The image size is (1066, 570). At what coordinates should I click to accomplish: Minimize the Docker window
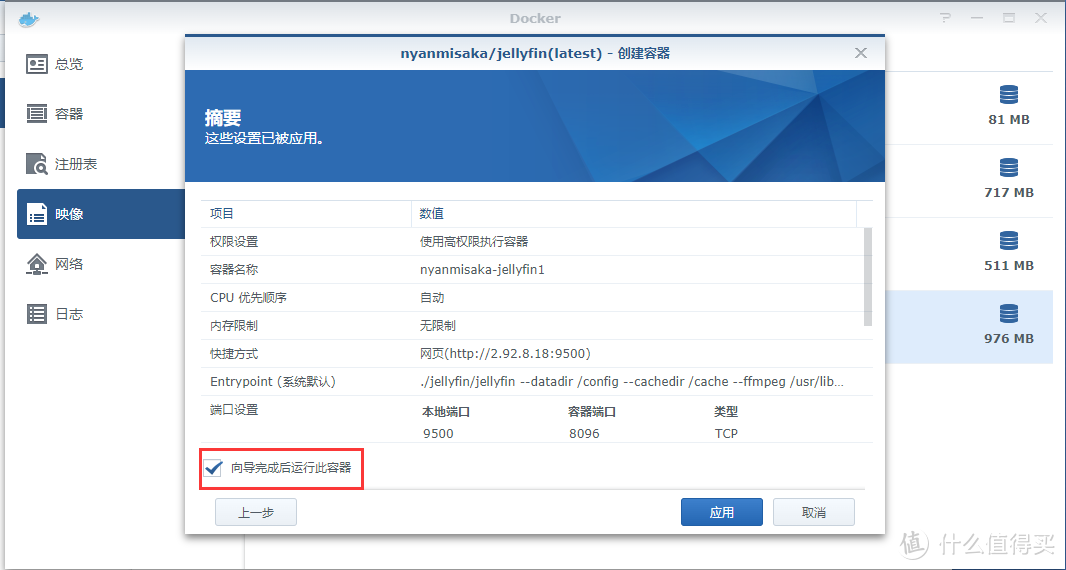[x=977, y=18]
